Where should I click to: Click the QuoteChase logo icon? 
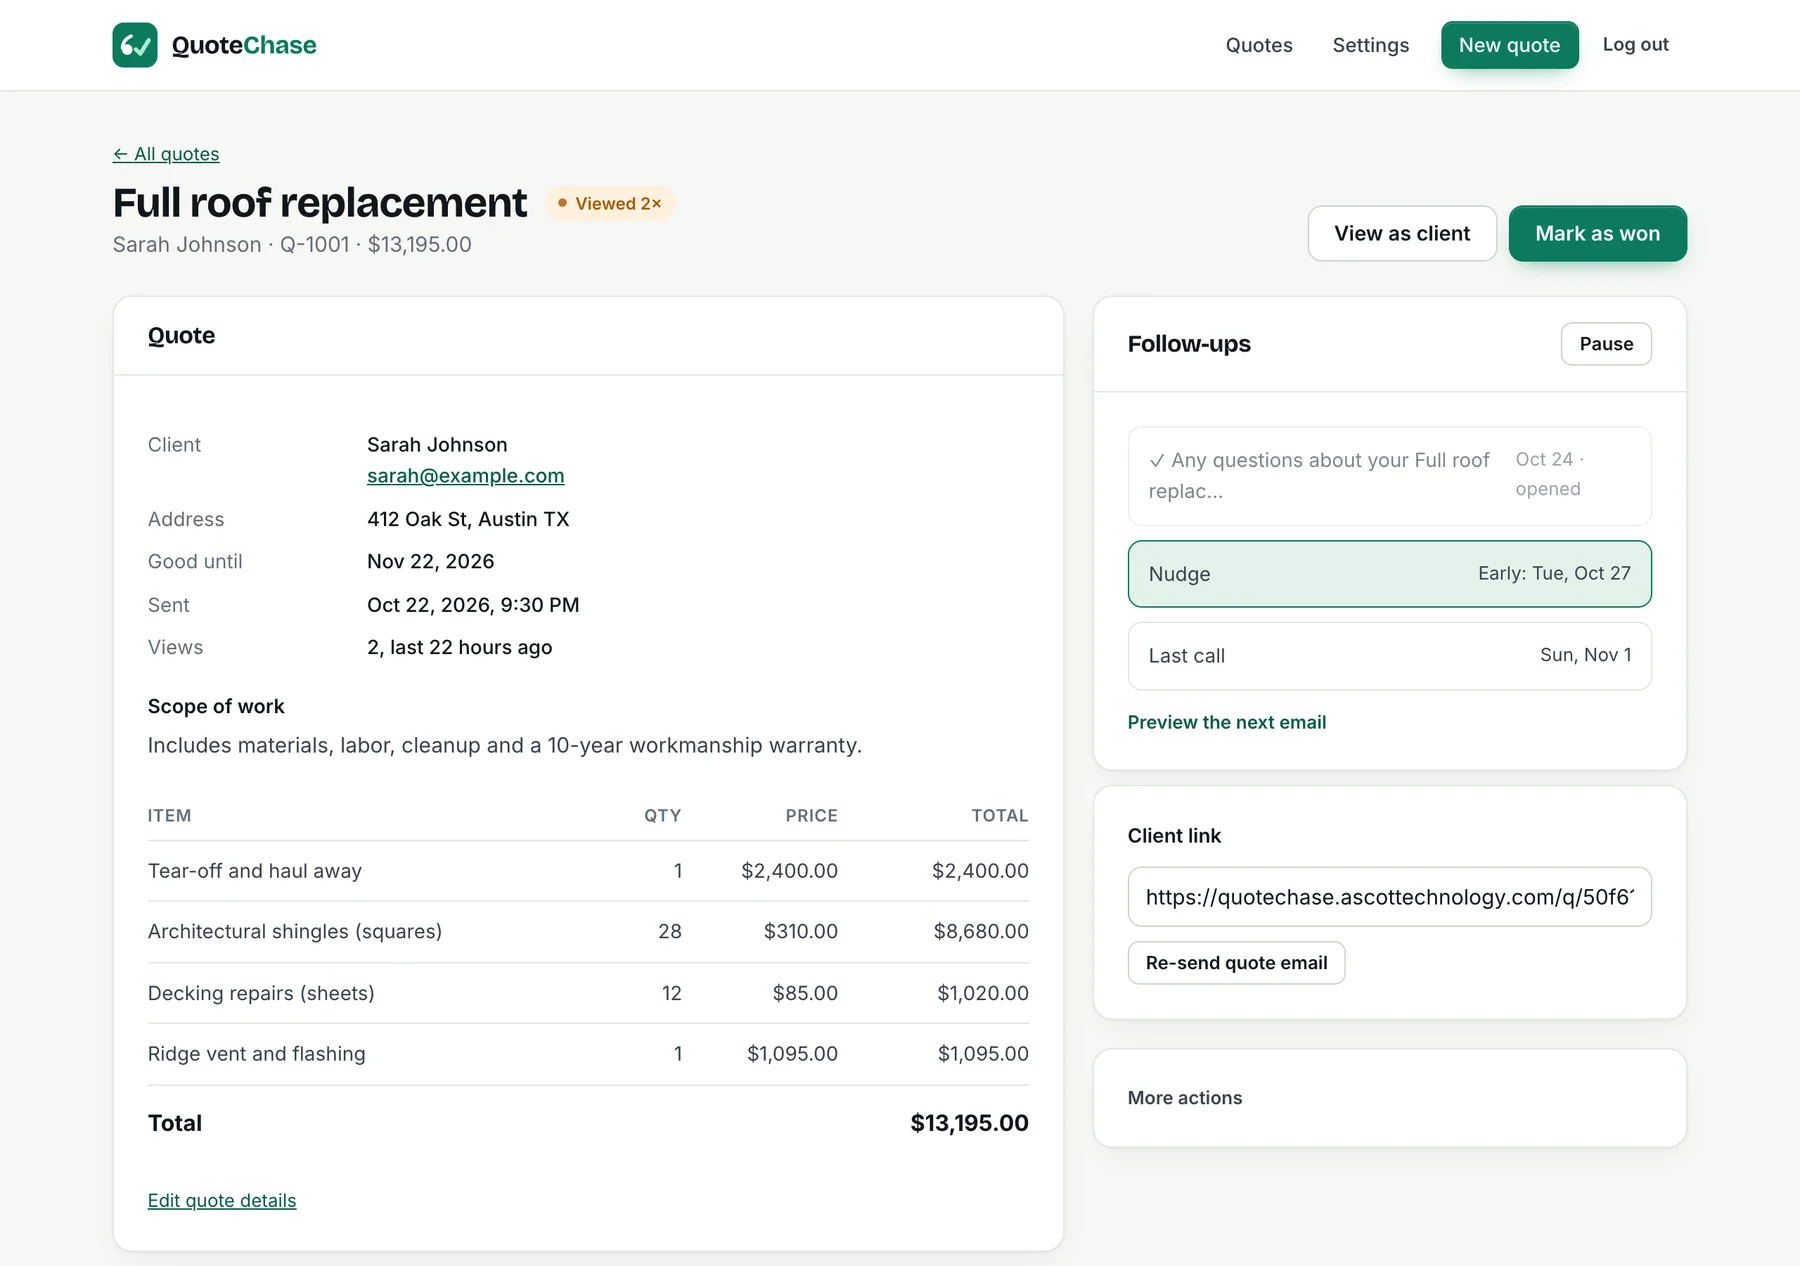135,45
